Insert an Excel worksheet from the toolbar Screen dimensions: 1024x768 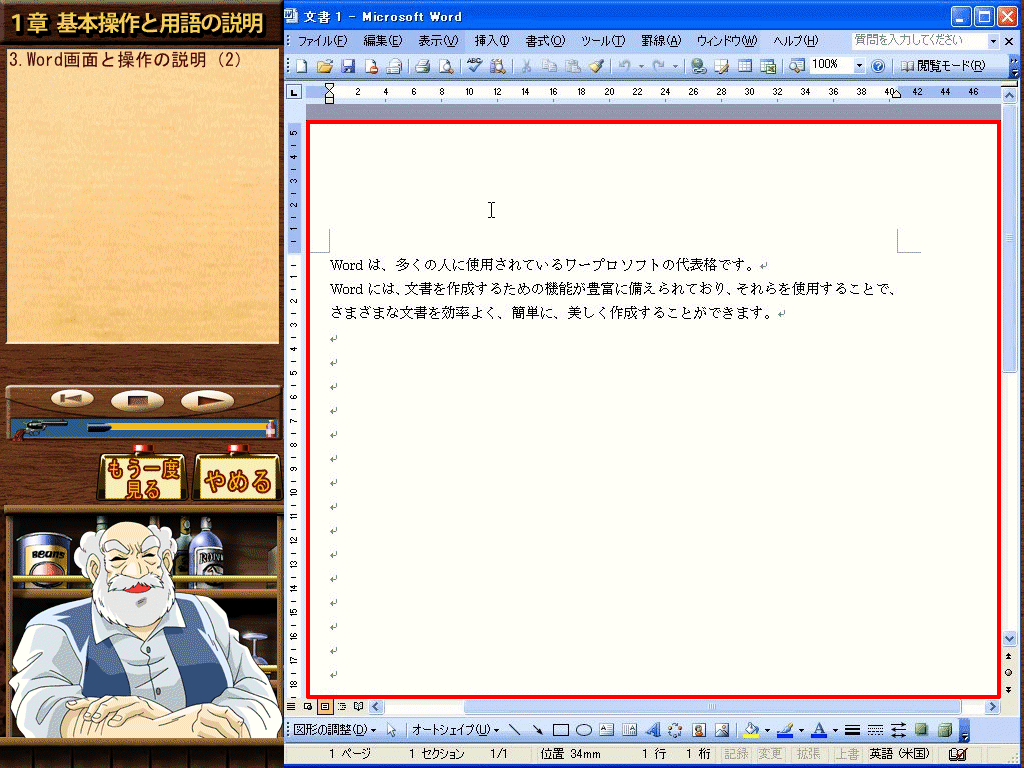(x=768, y=66)
